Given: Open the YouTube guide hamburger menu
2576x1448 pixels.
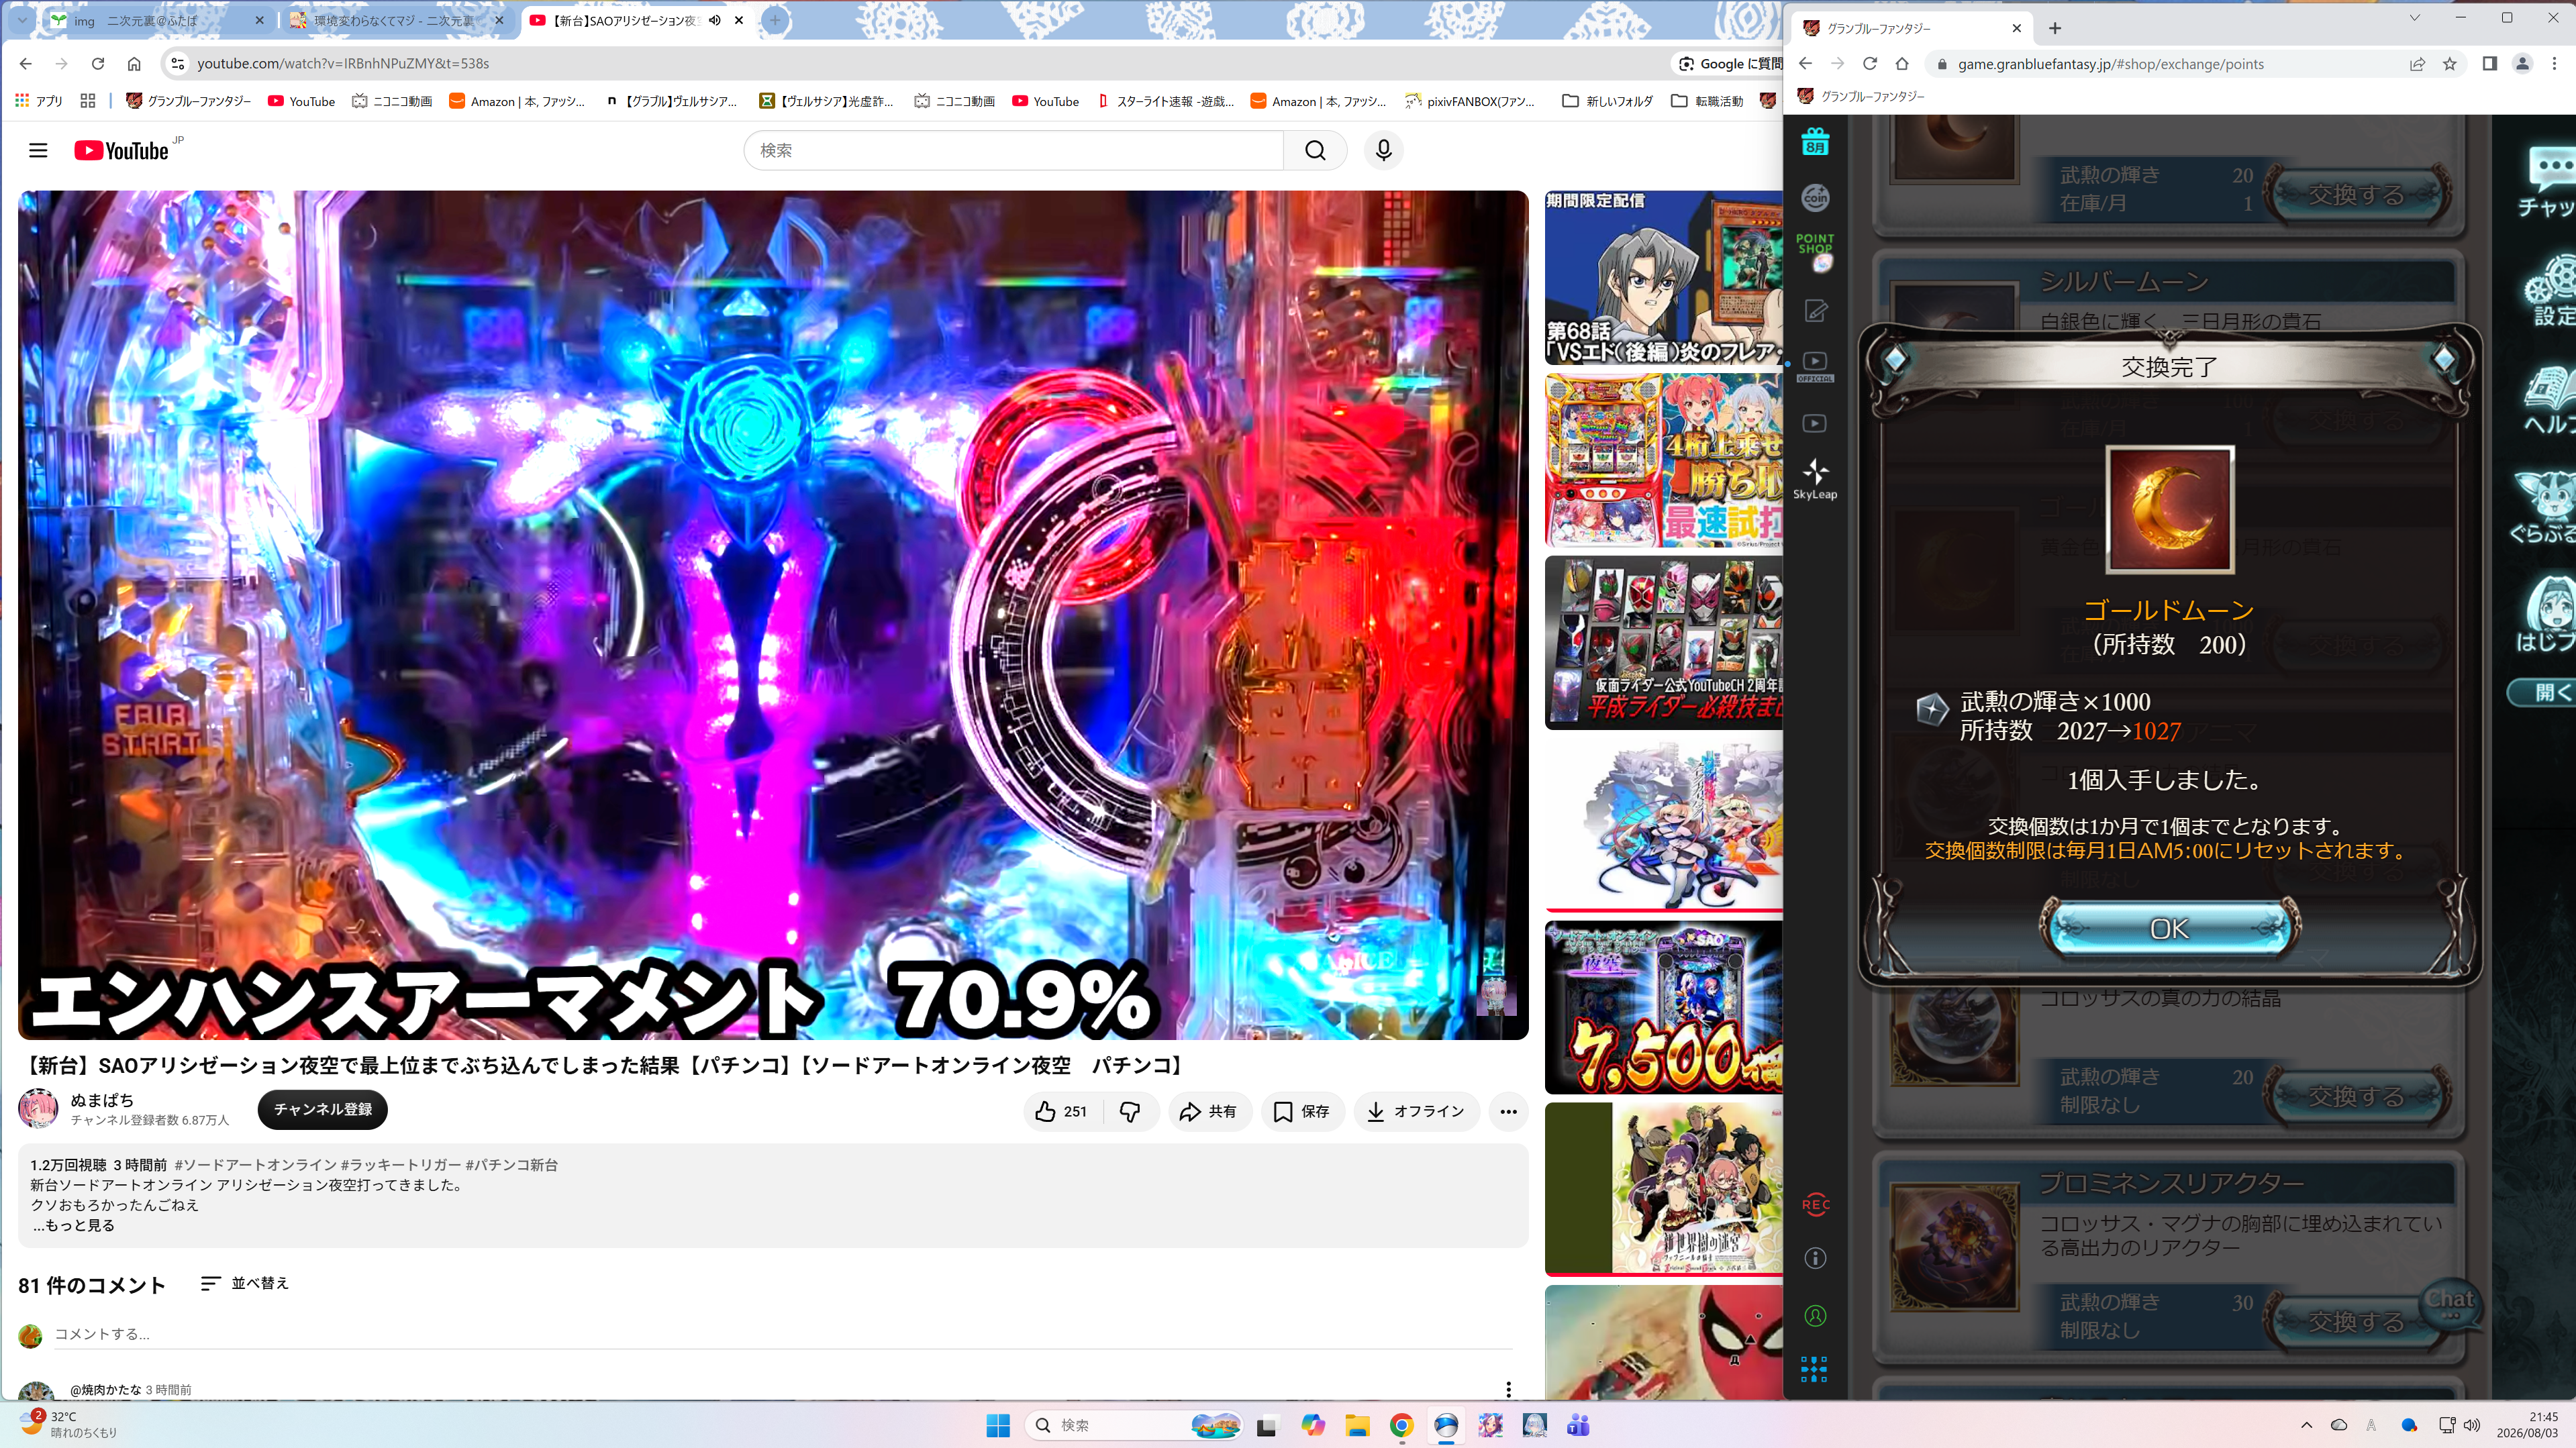Looking at the screenshot, I should pyautogui.click(x=38, y=150).
